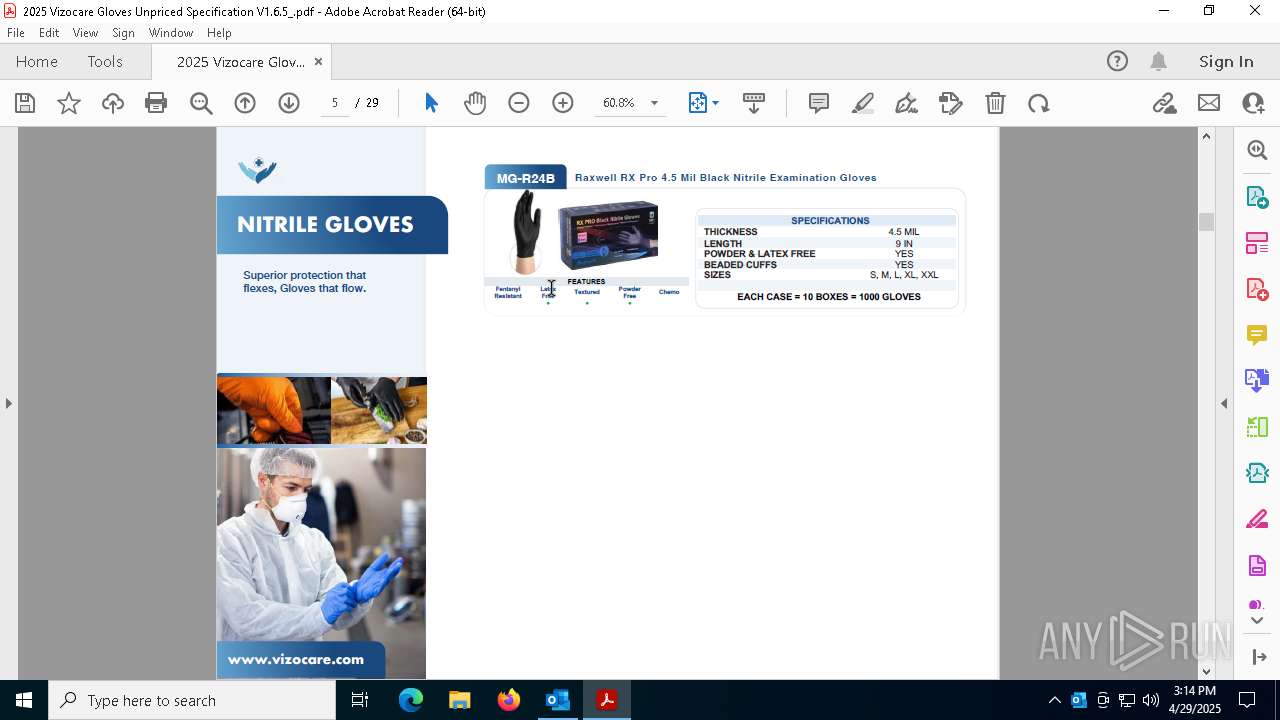This screenshot has height=720, width=1280.
Task: Add a sticky note comment
Action: pyautogui.click(x=819, y=103)
